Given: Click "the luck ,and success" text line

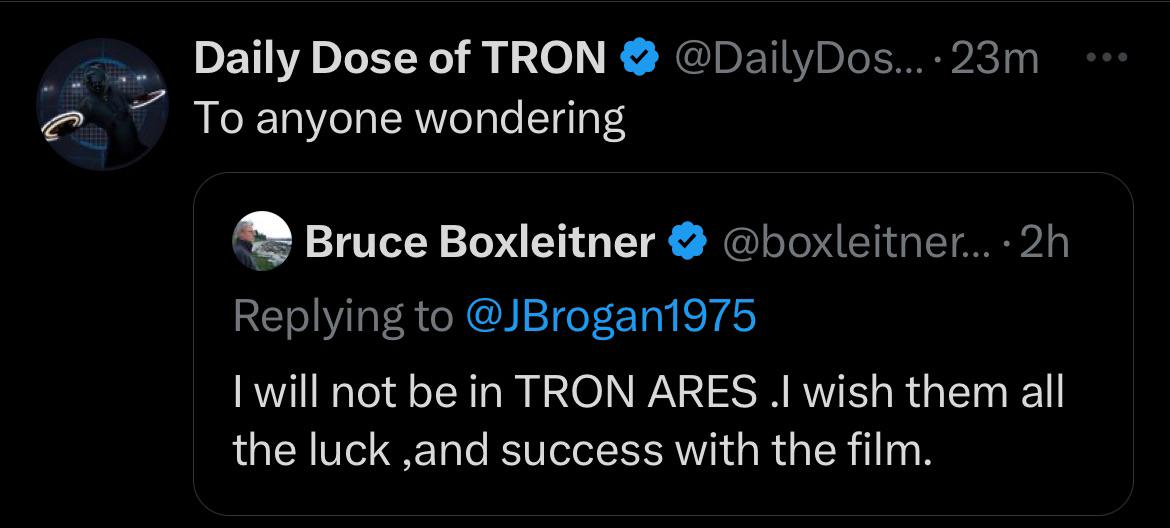Looking at the screenshot, I should [450, 450].
